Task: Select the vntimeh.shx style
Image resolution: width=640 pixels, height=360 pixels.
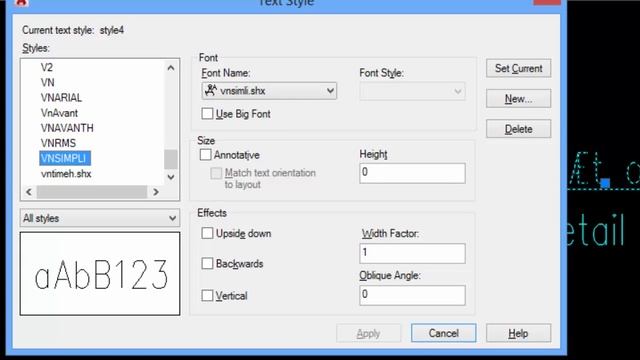Action: [66, 174]
